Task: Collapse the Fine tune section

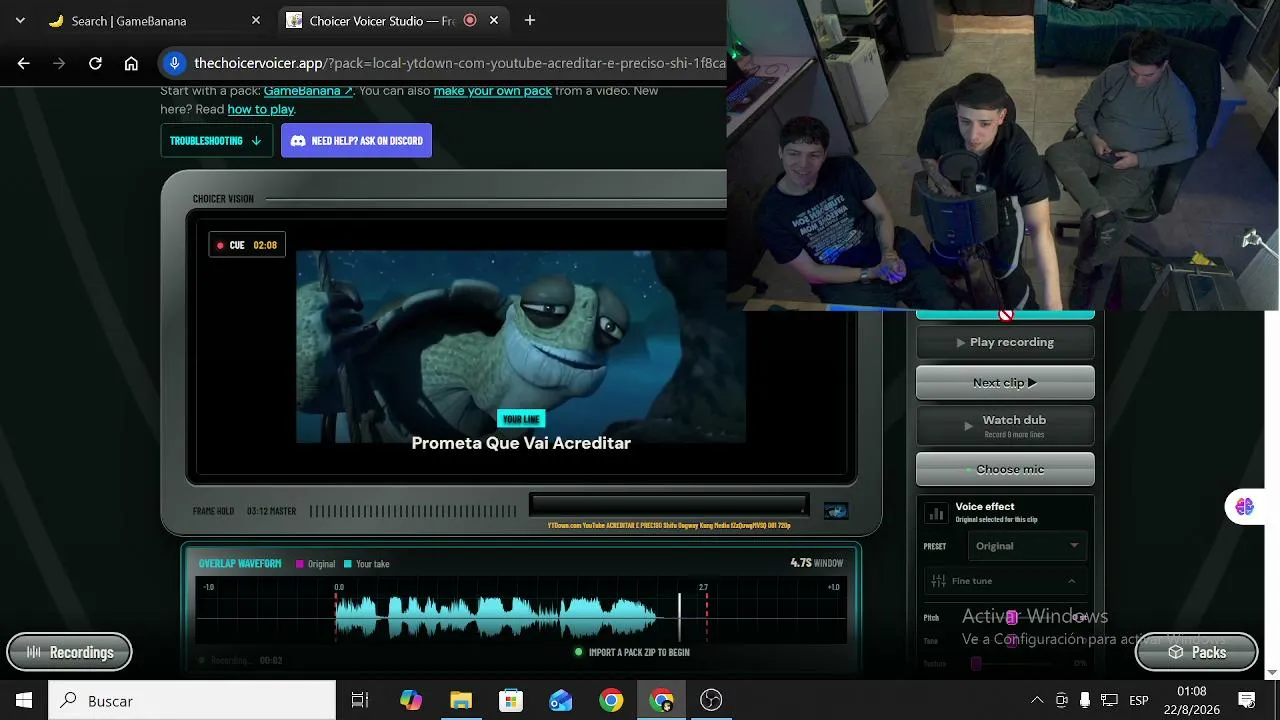Action: click(1005, 581)
